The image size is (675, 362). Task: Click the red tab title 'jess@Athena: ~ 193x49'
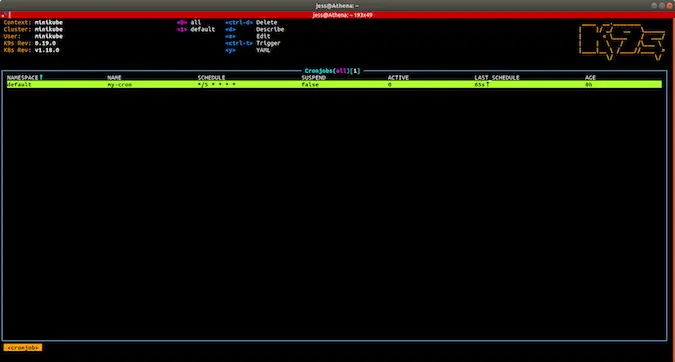pyautogui.click(x=342, y=15)
